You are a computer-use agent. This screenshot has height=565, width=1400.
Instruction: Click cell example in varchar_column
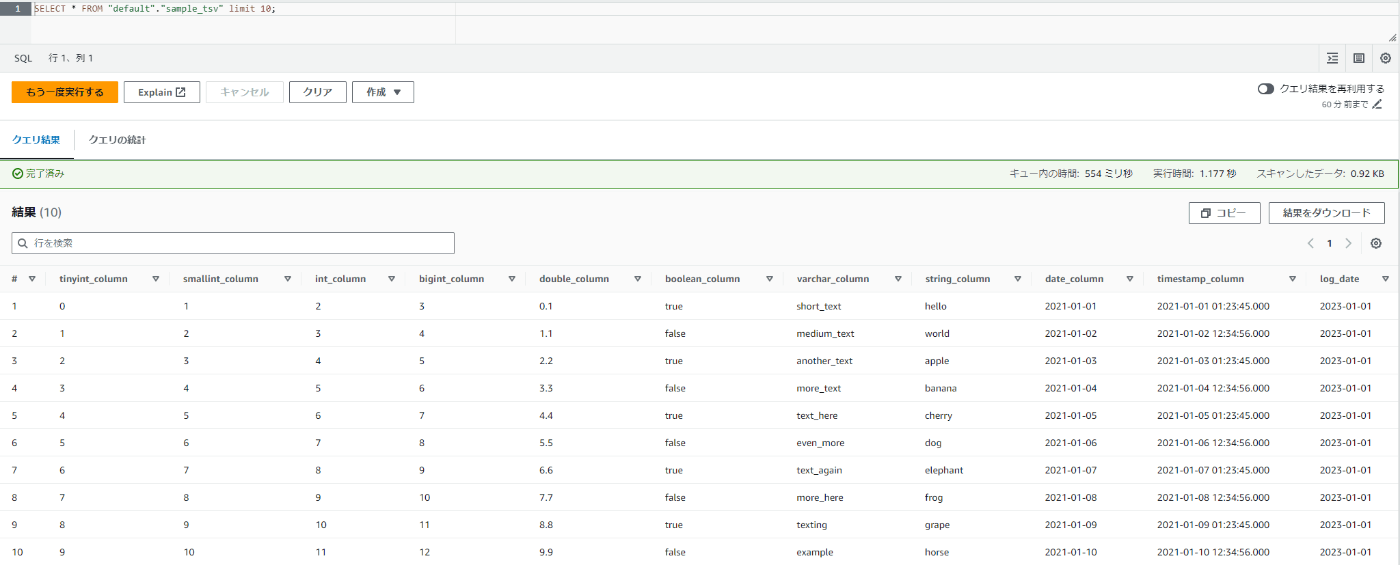(x=814, y=552)
